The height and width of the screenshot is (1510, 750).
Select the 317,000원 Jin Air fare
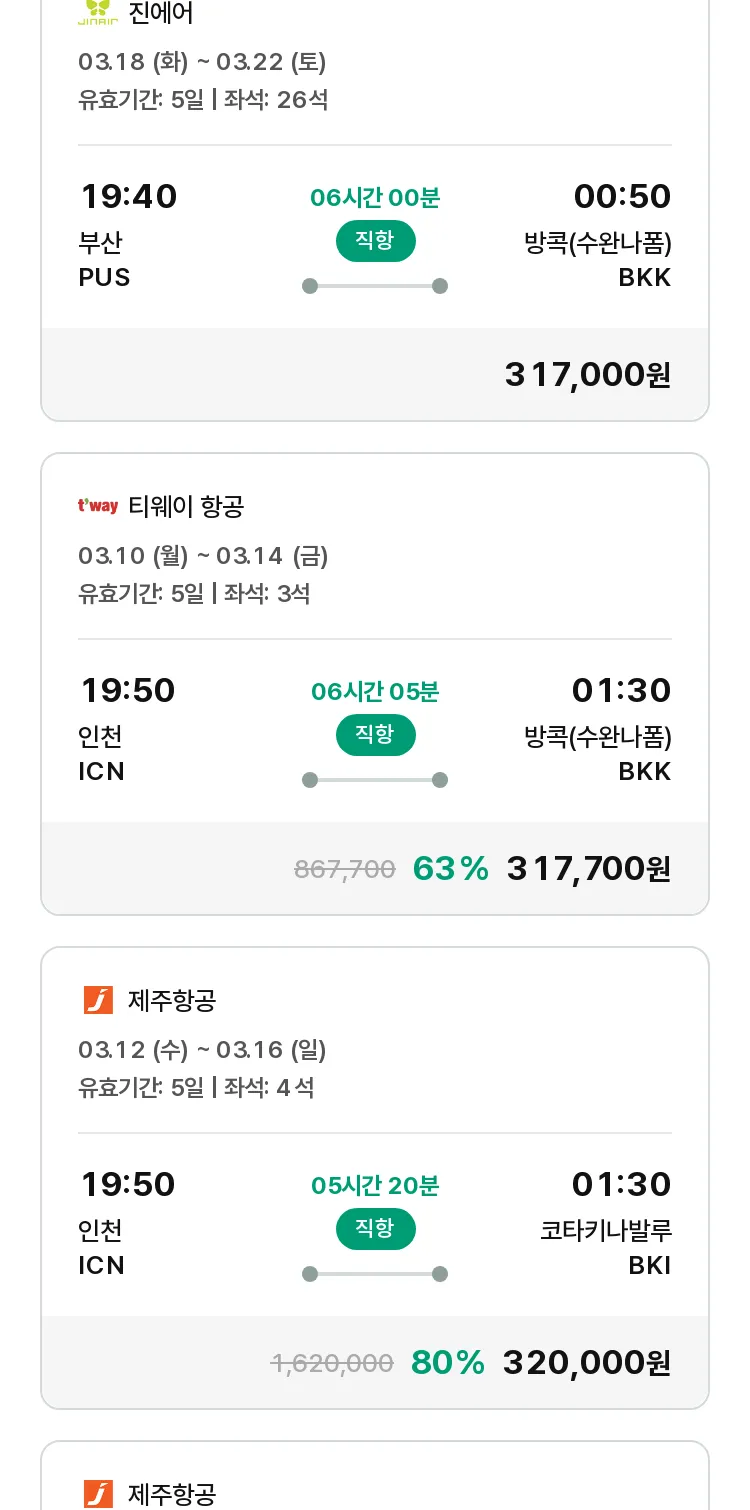coord(587,375)
